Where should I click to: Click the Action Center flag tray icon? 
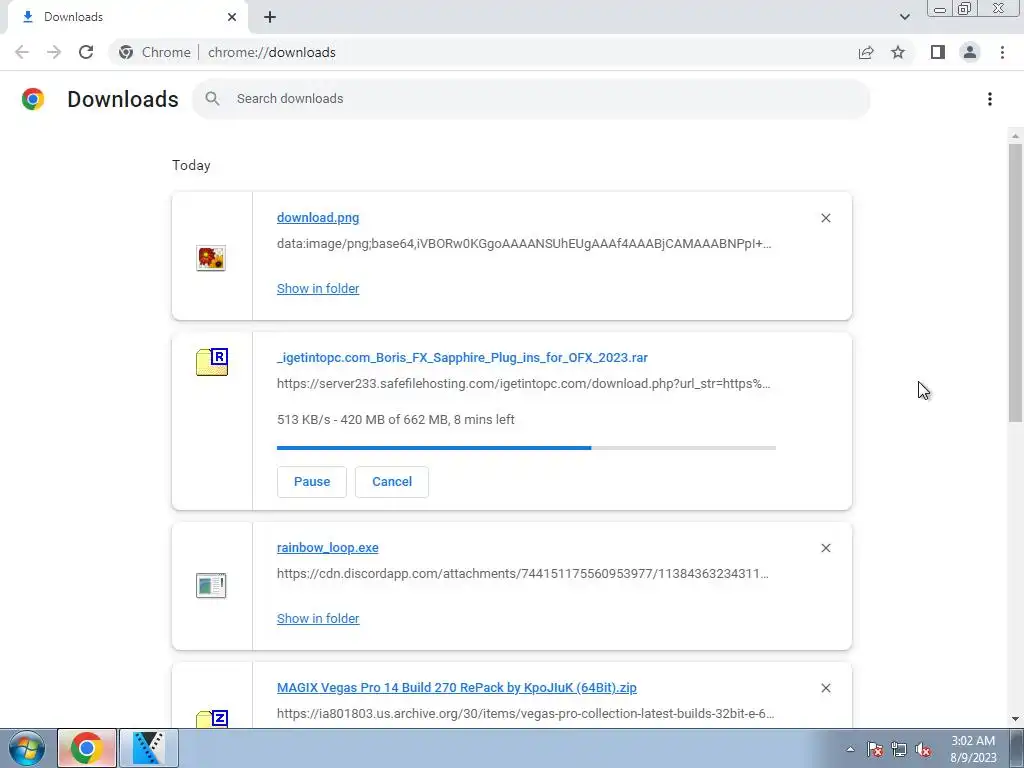pos(874,749)
